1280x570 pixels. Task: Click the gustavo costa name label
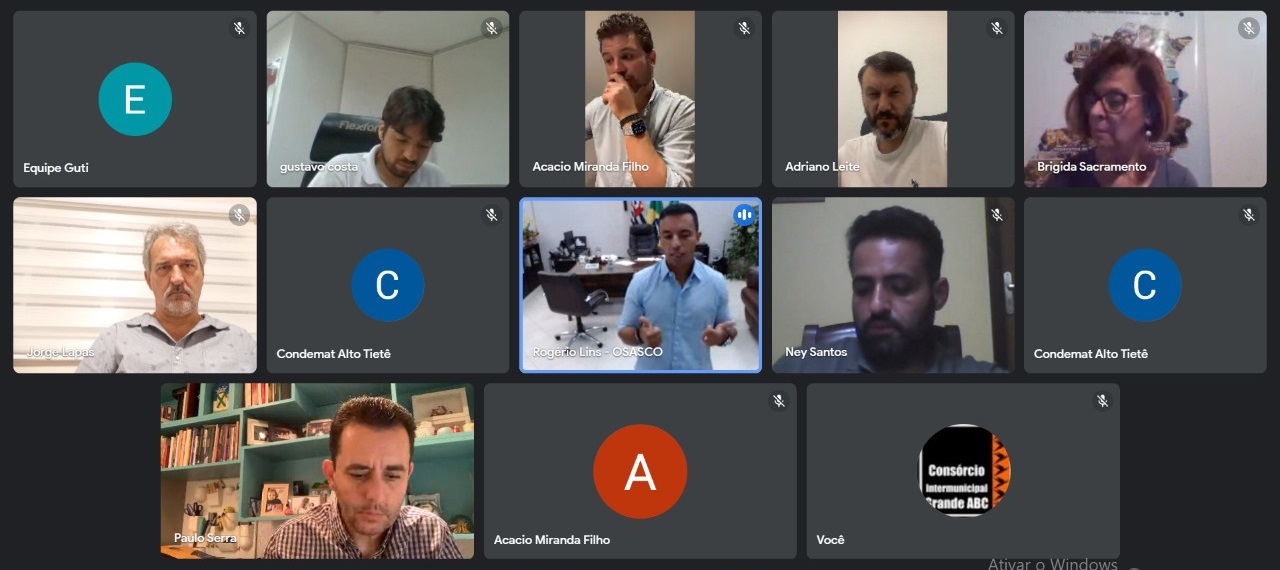319,167
